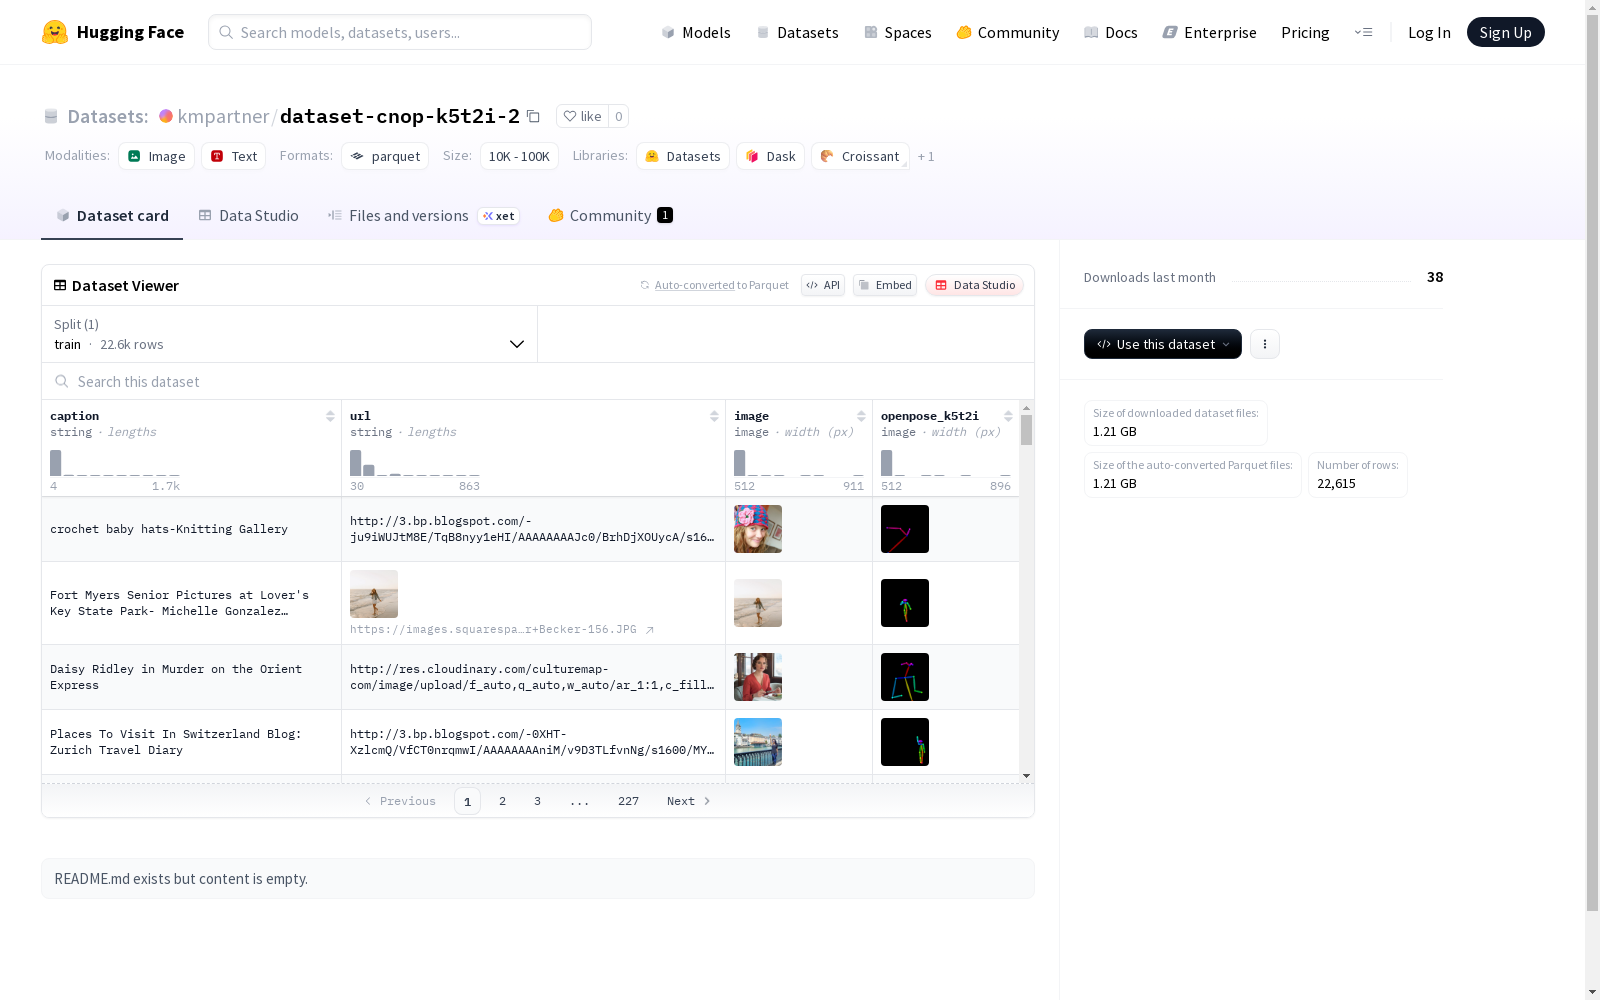Click the caption lengths histogram bar
The image size is (1600, 1000).
pyautogui.click(x=56, y=463)
